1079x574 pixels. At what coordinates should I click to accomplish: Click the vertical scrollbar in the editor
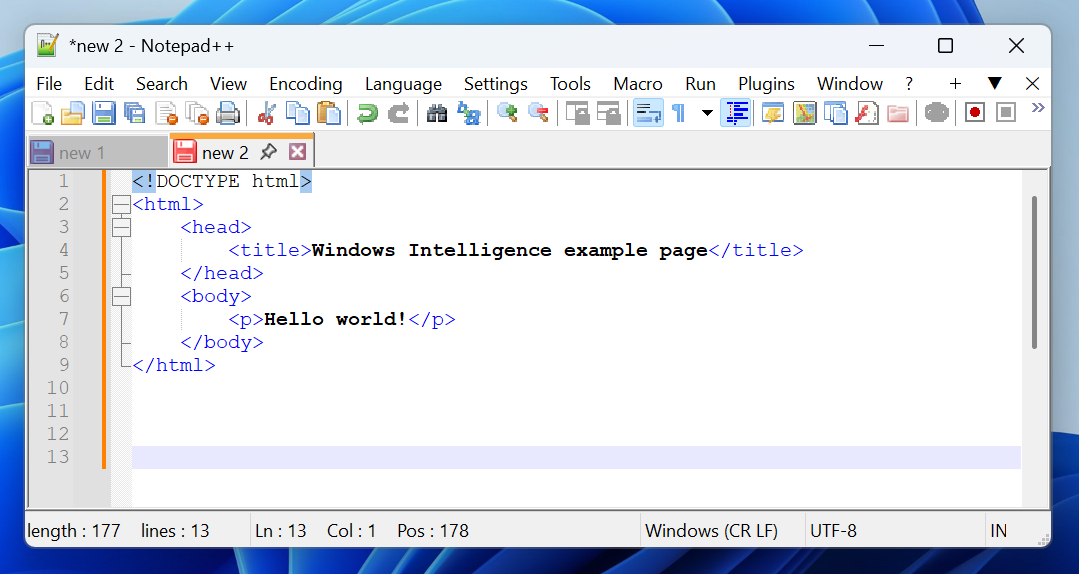1034,272
